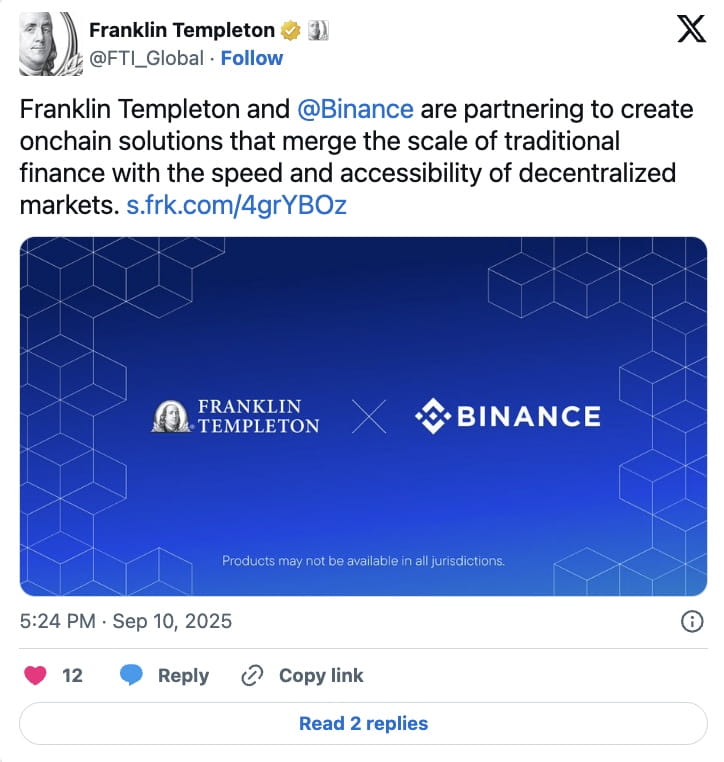Click the like count 12
This screenshot has width=724, height=762.
[72, 675]
